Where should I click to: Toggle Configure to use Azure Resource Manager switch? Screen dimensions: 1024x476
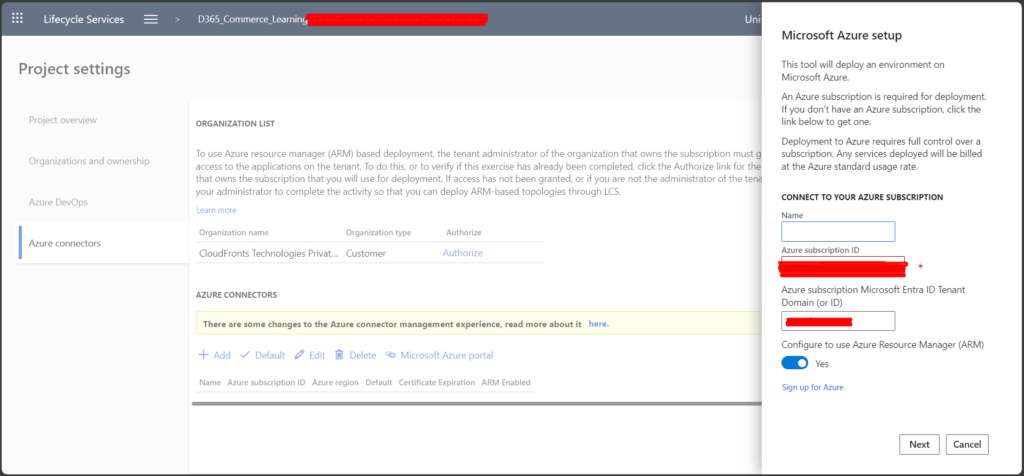[795, 363]
